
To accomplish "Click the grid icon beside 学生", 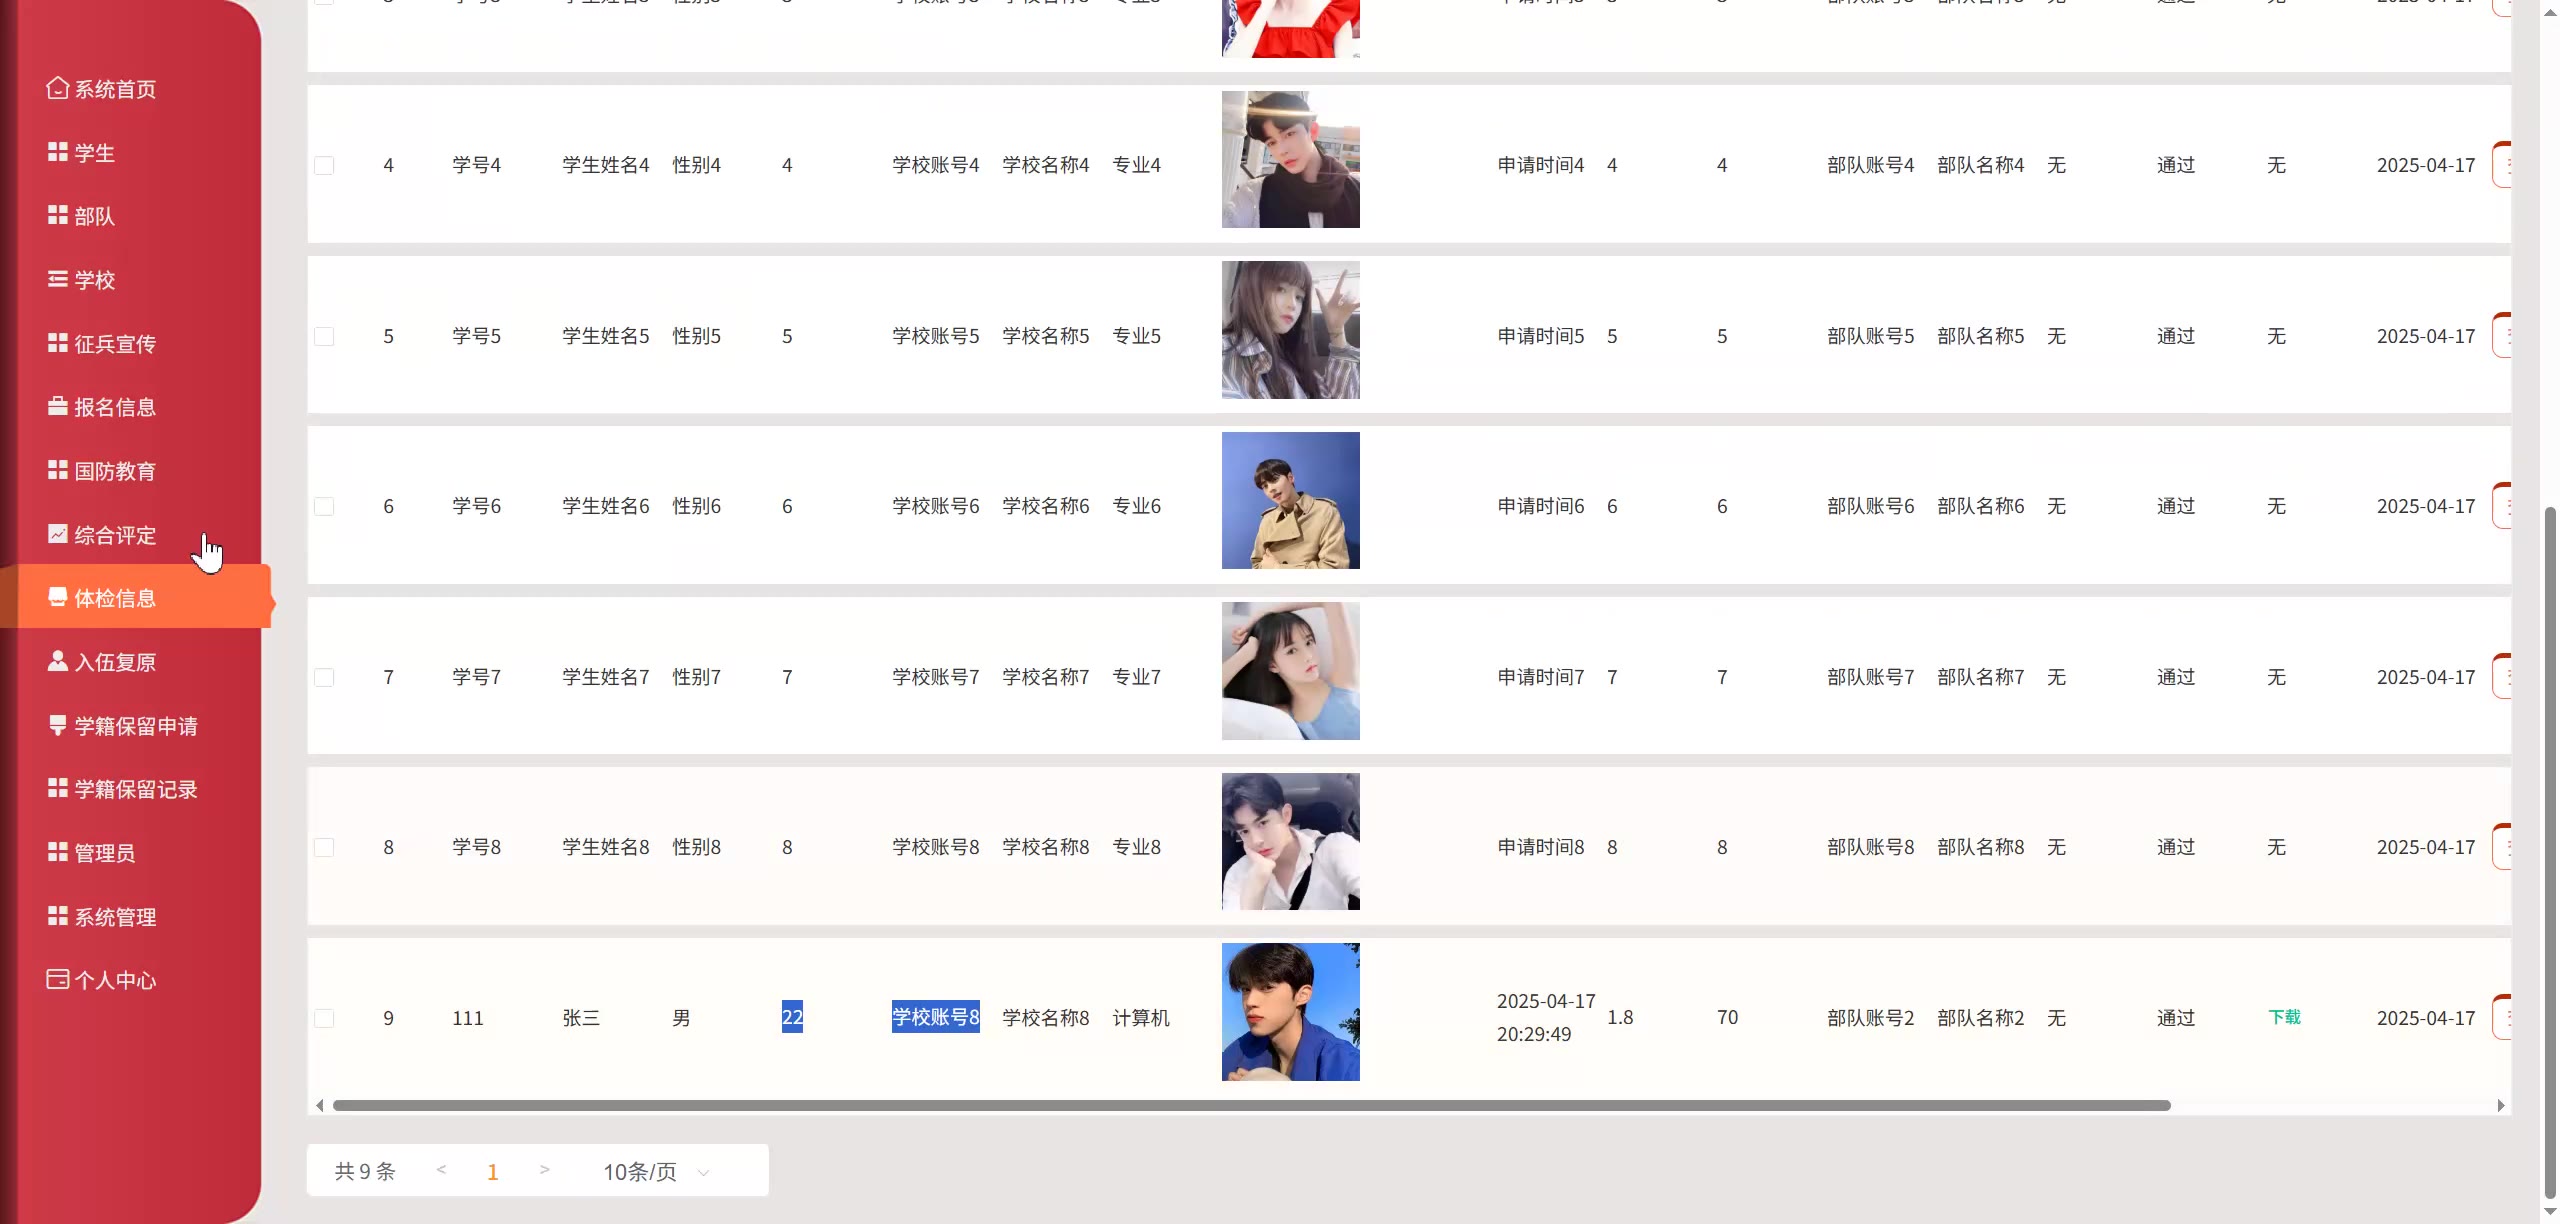I will (x=57, y=152).
